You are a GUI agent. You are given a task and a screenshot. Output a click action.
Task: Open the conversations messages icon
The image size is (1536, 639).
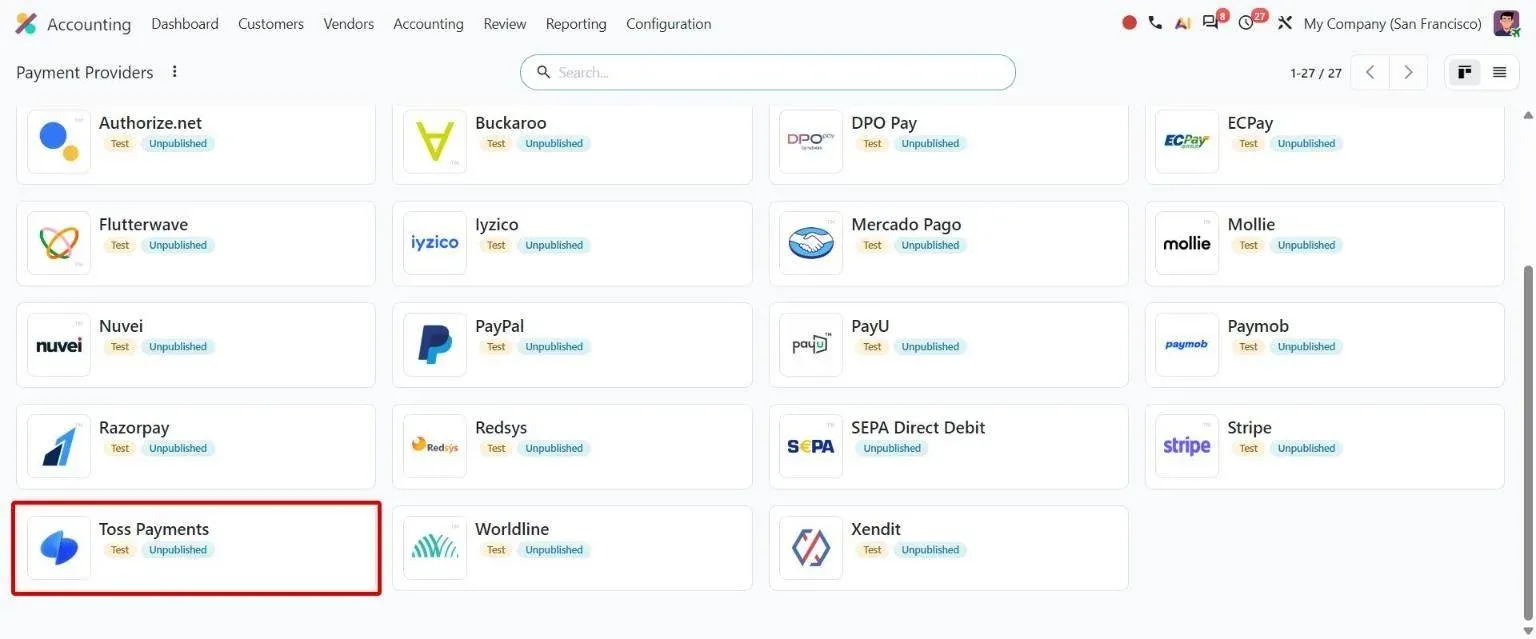coord(1211,23)
